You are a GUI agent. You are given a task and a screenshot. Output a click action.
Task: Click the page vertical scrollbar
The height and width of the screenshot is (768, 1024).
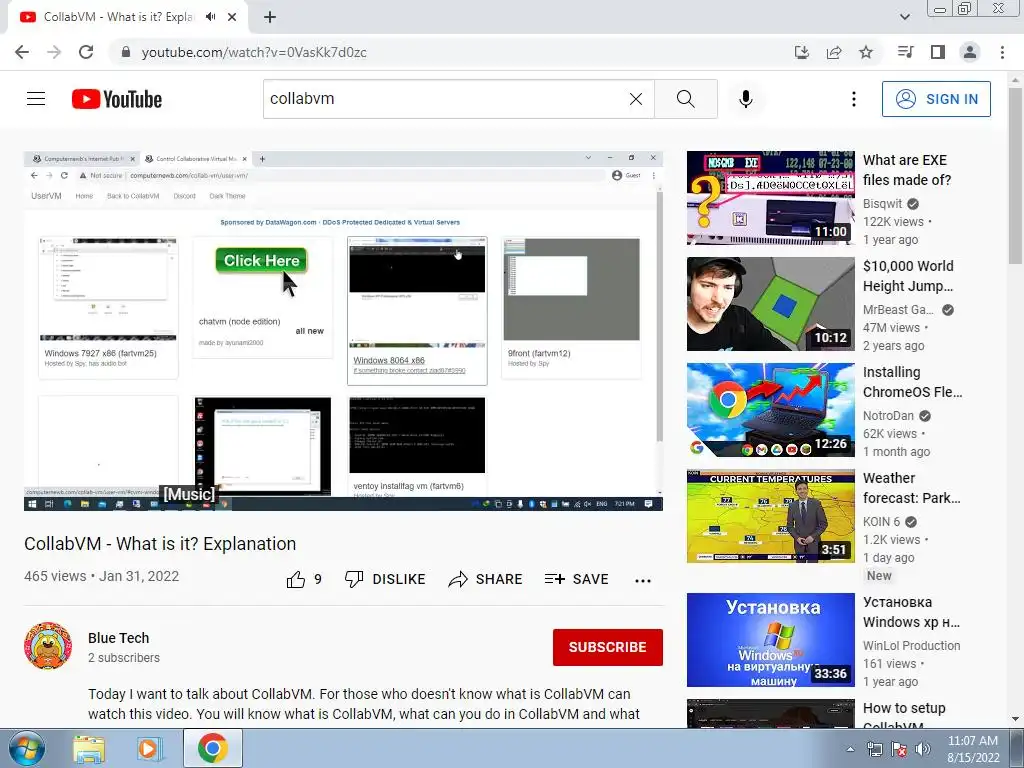(x=1015, y=176)
